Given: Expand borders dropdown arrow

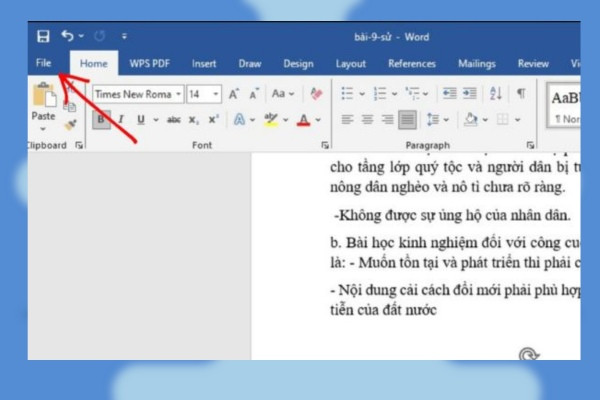Looking at the screenshot, I should (x=517, y=120).
